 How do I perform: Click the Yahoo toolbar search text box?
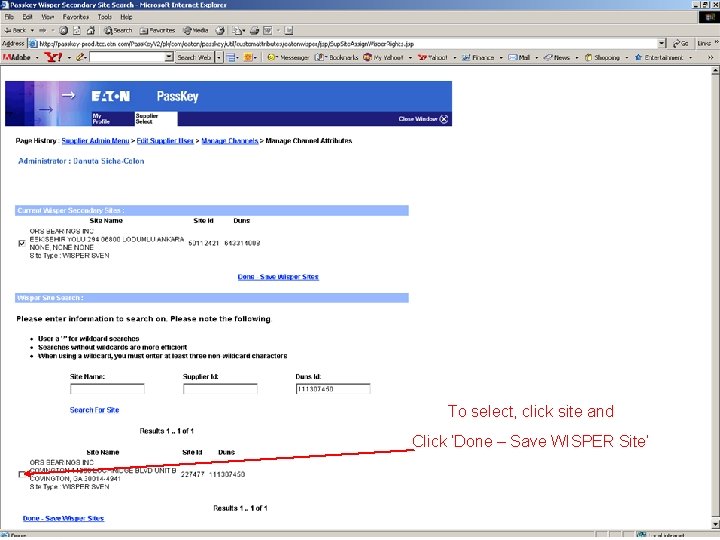(127, 57)
